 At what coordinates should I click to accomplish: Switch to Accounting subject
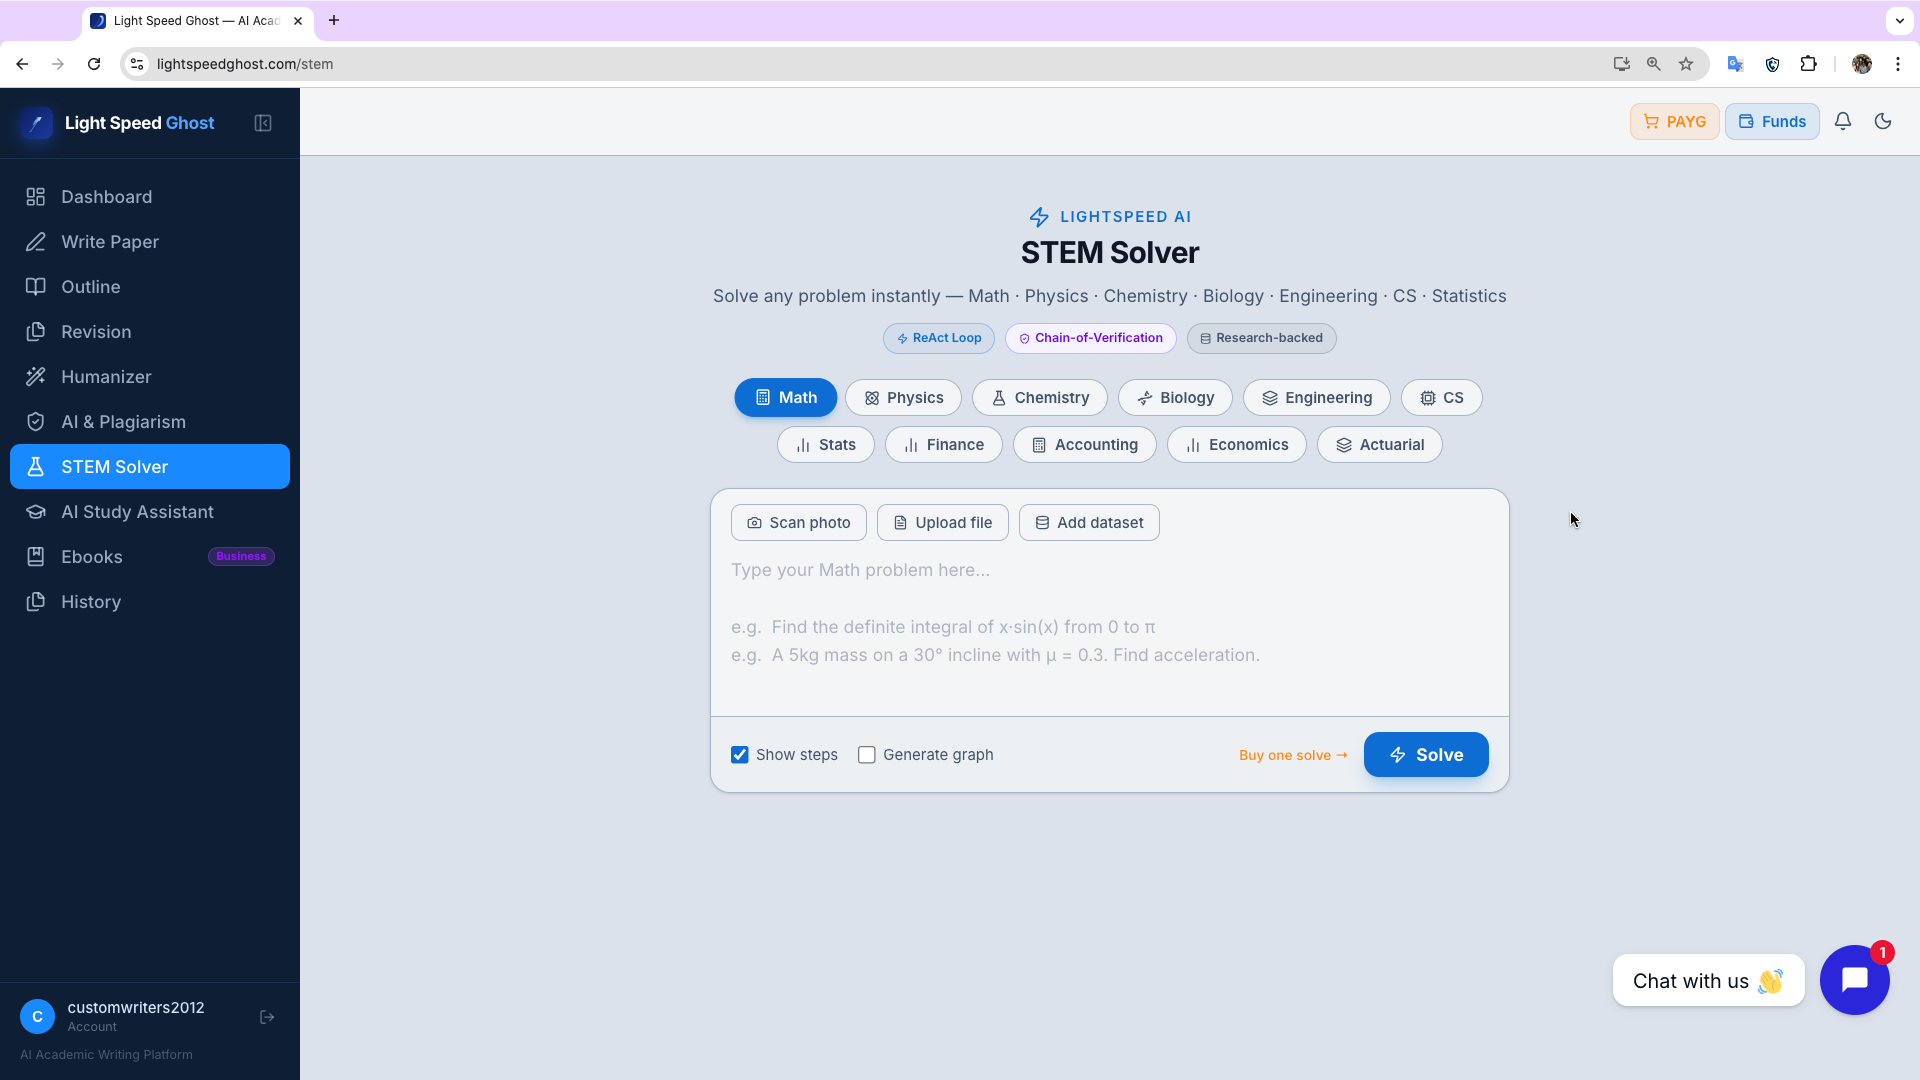click(1085, 445)
